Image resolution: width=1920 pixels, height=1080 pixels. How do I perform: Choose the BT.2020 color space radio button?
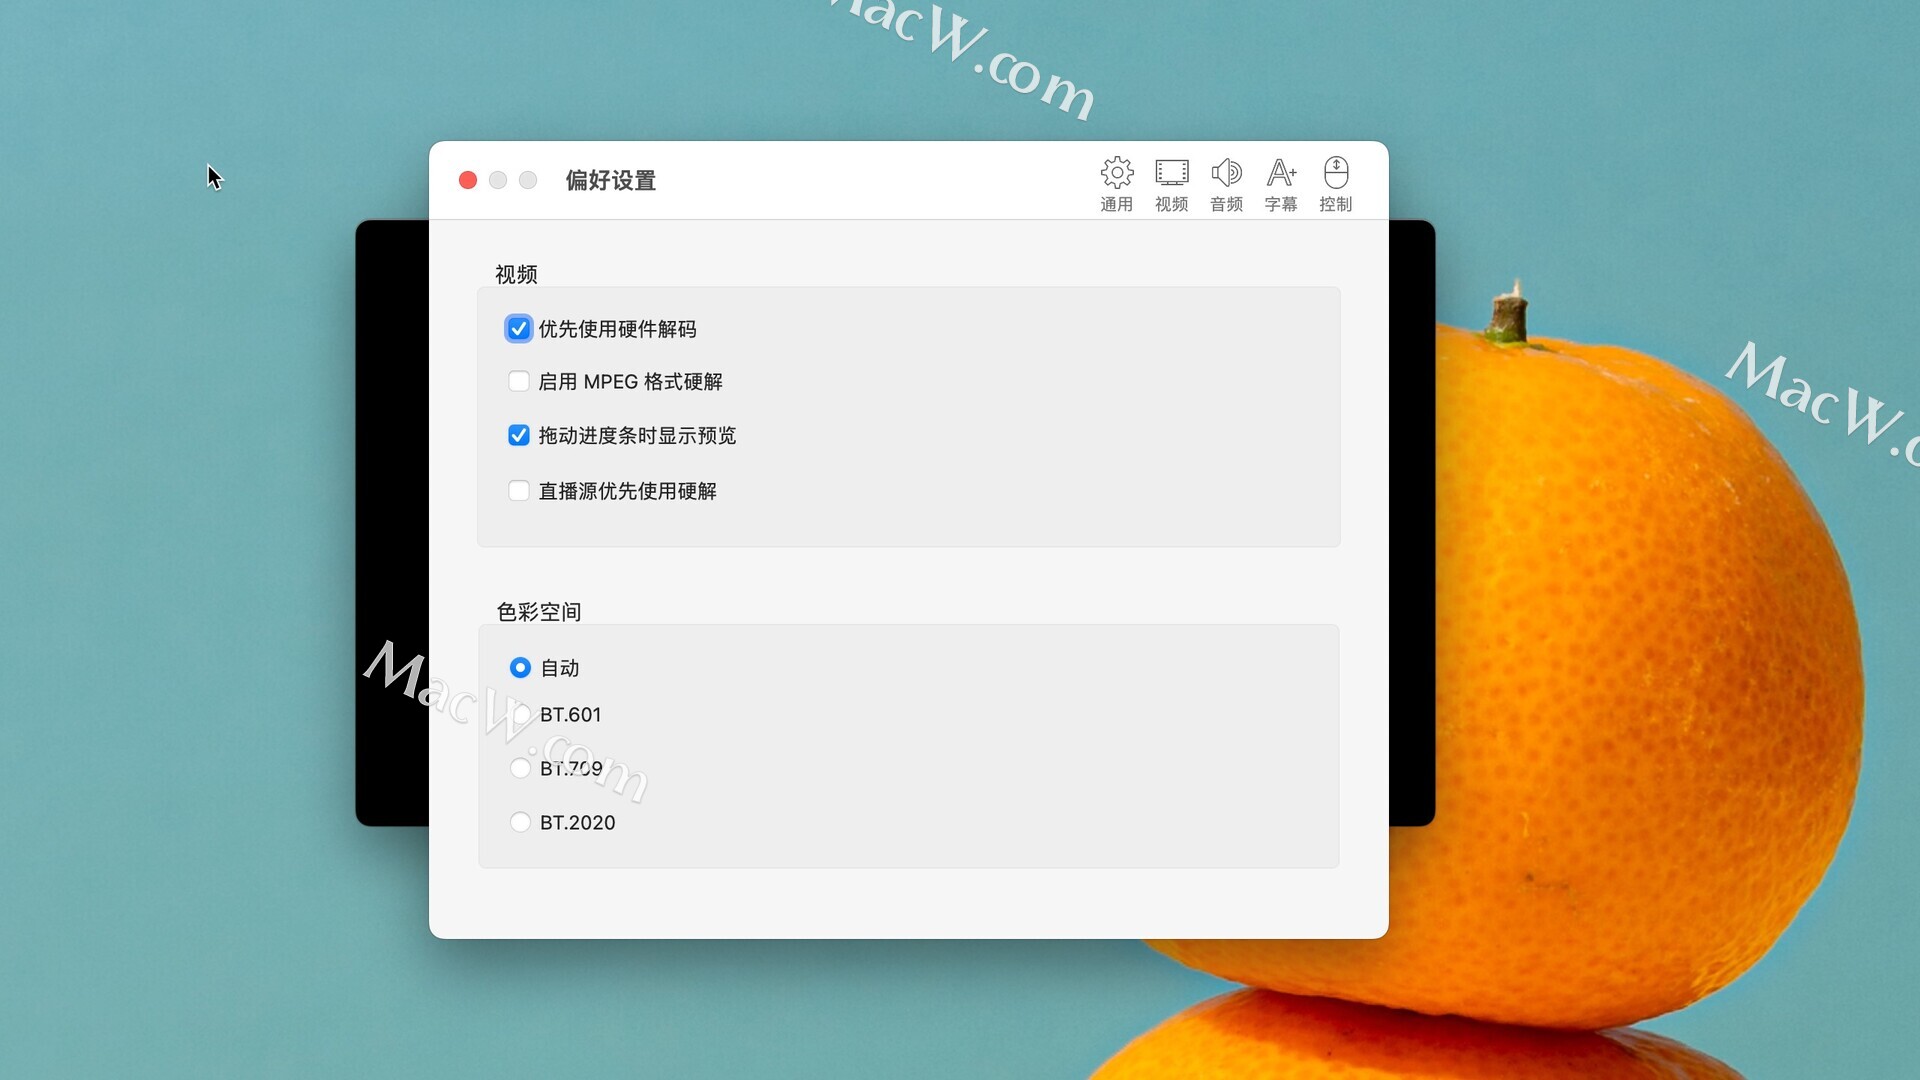point(520,822)
